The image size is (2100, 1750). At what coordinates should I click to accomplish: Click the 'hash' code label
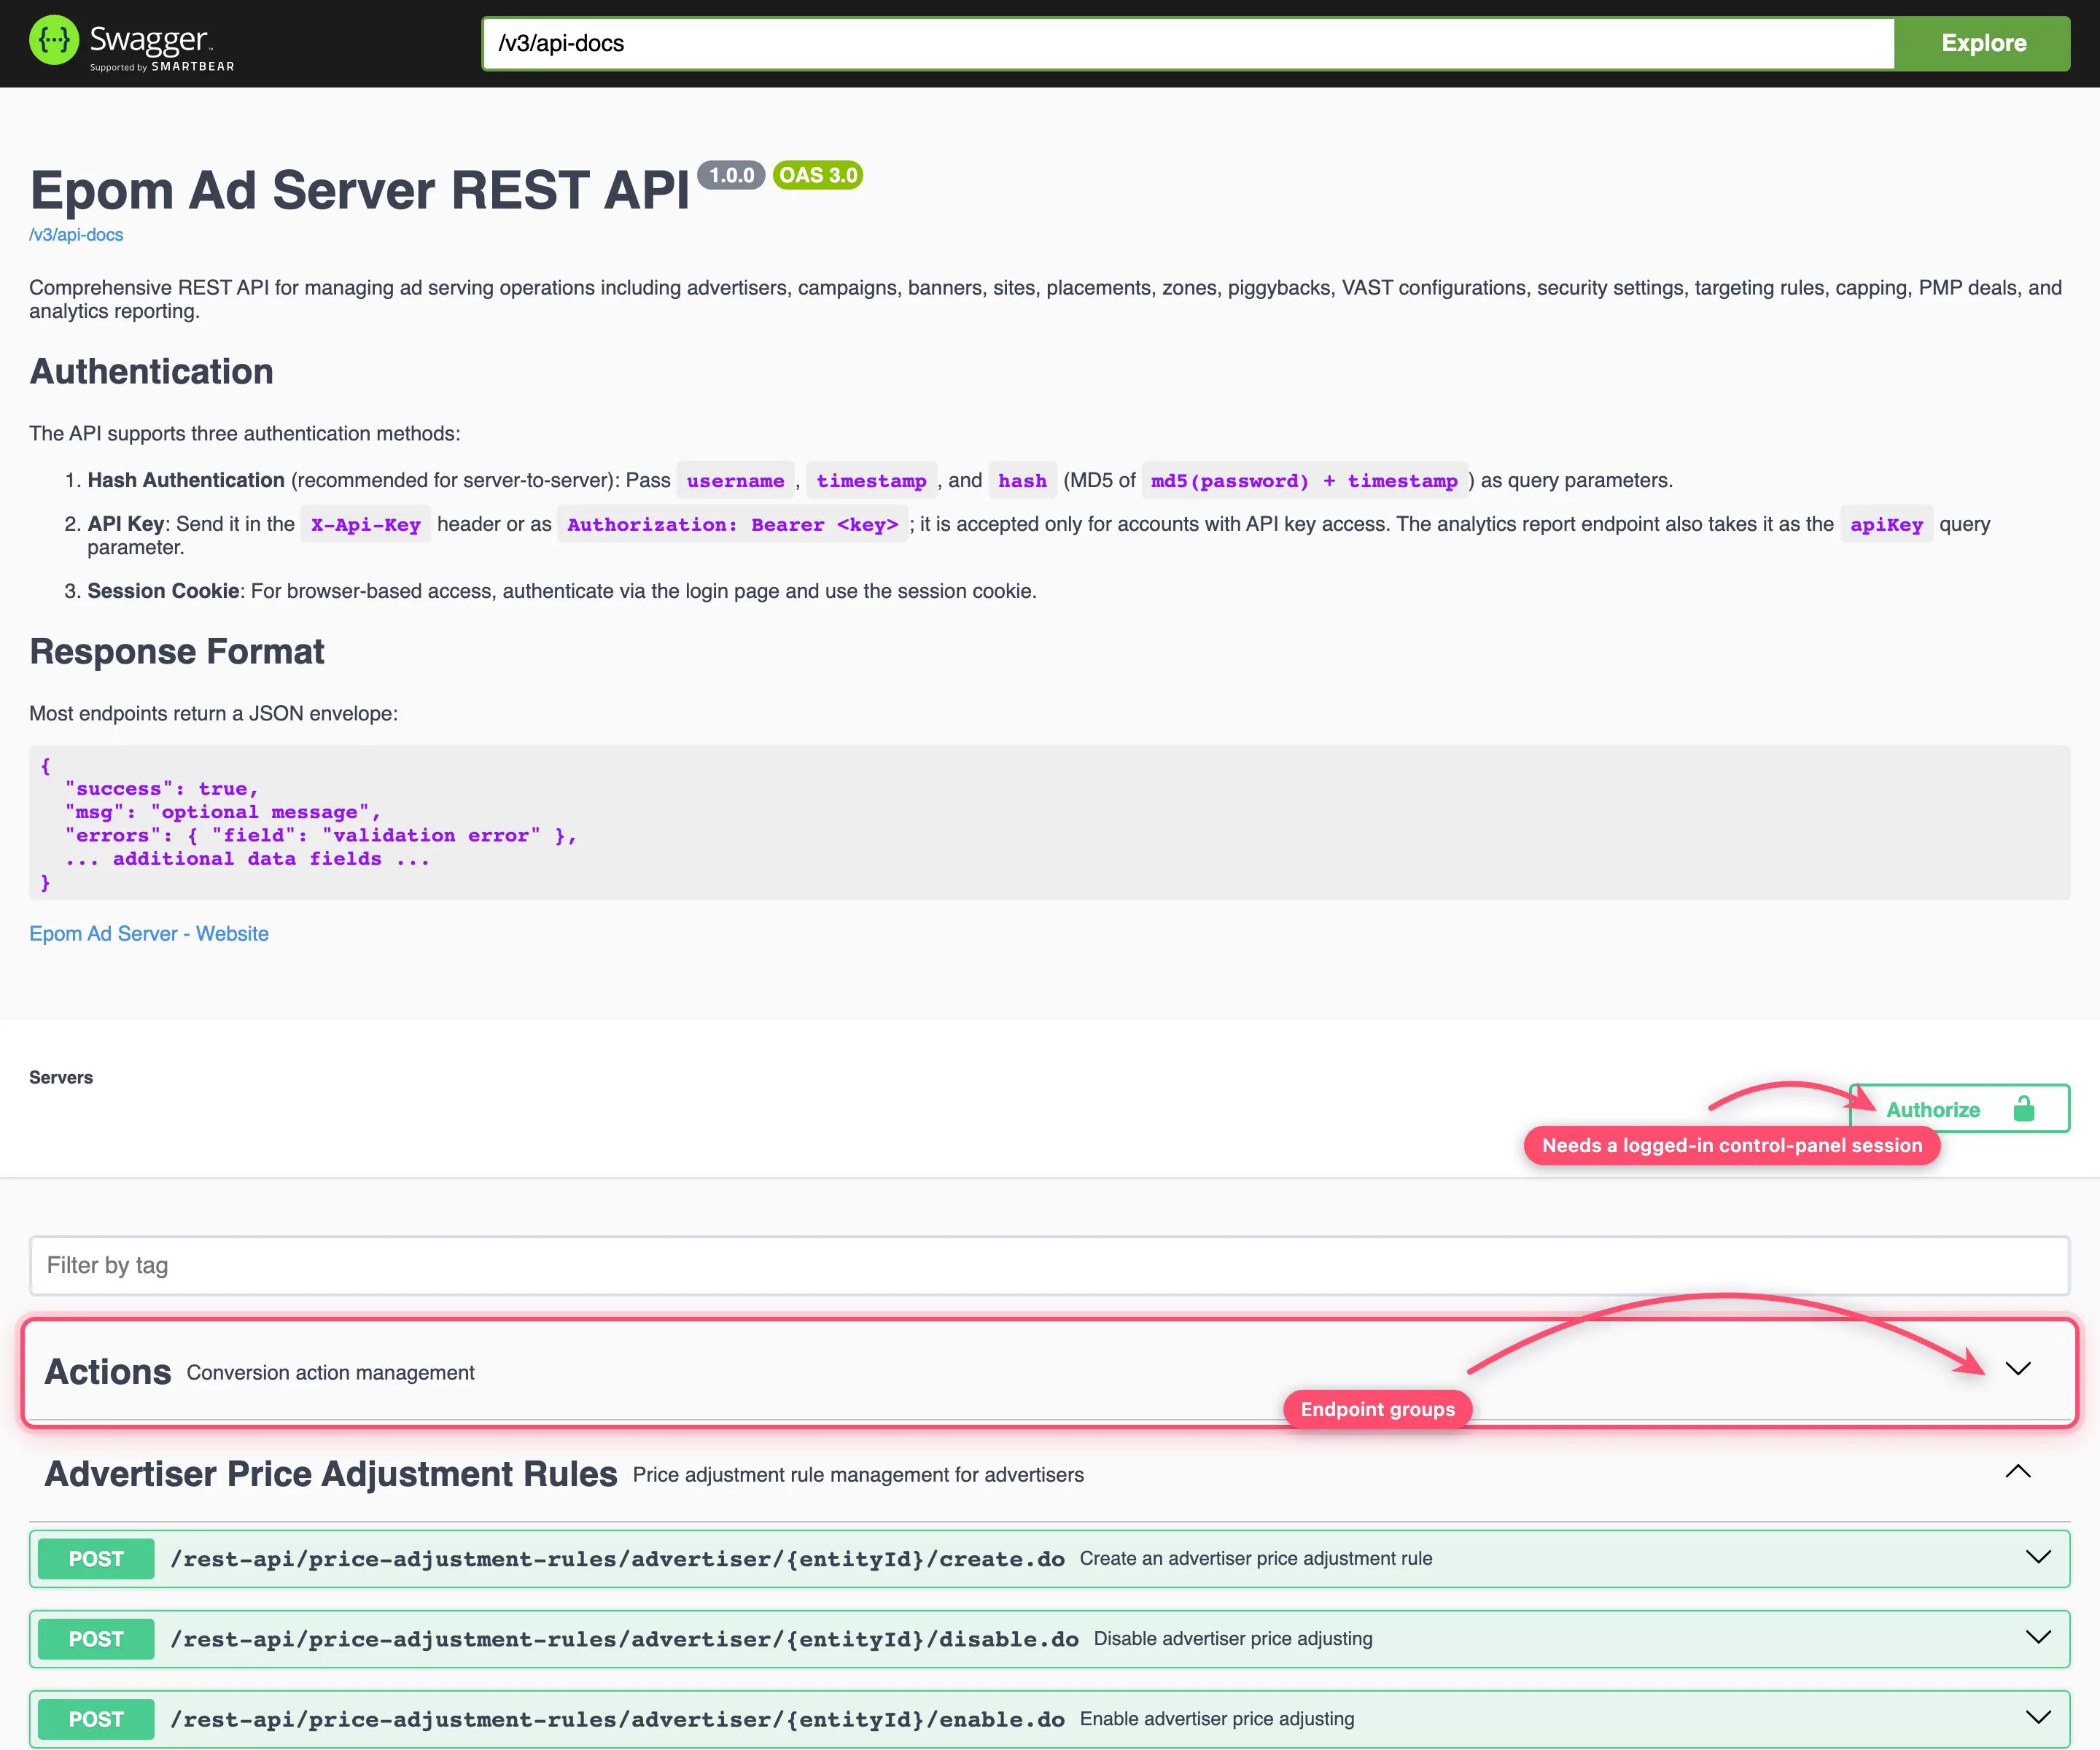pos(1022,480)
